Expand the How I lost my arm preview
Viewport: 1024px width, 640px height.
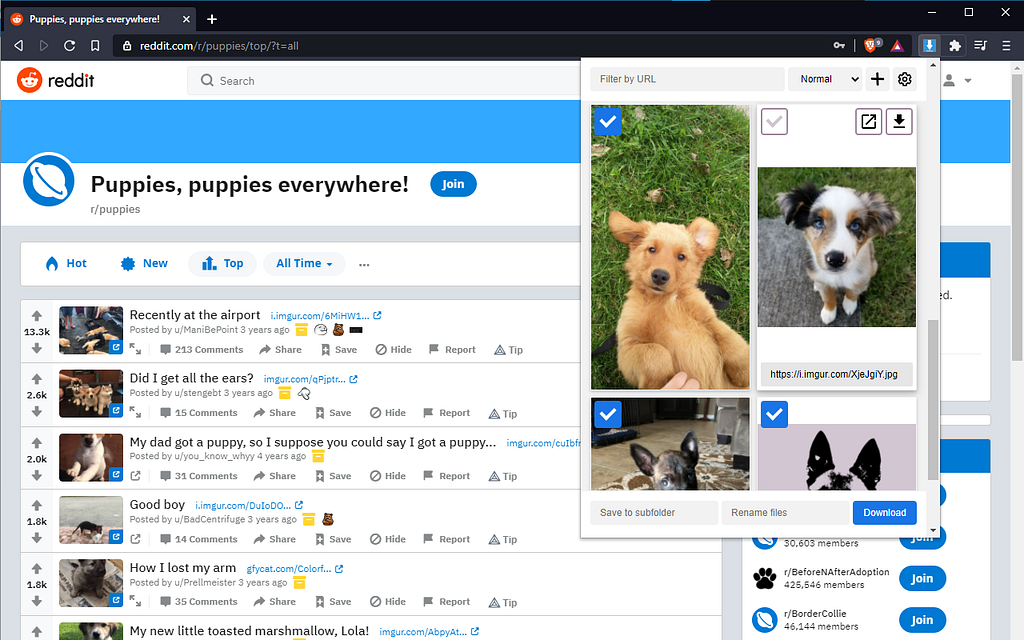pos(135,601)
